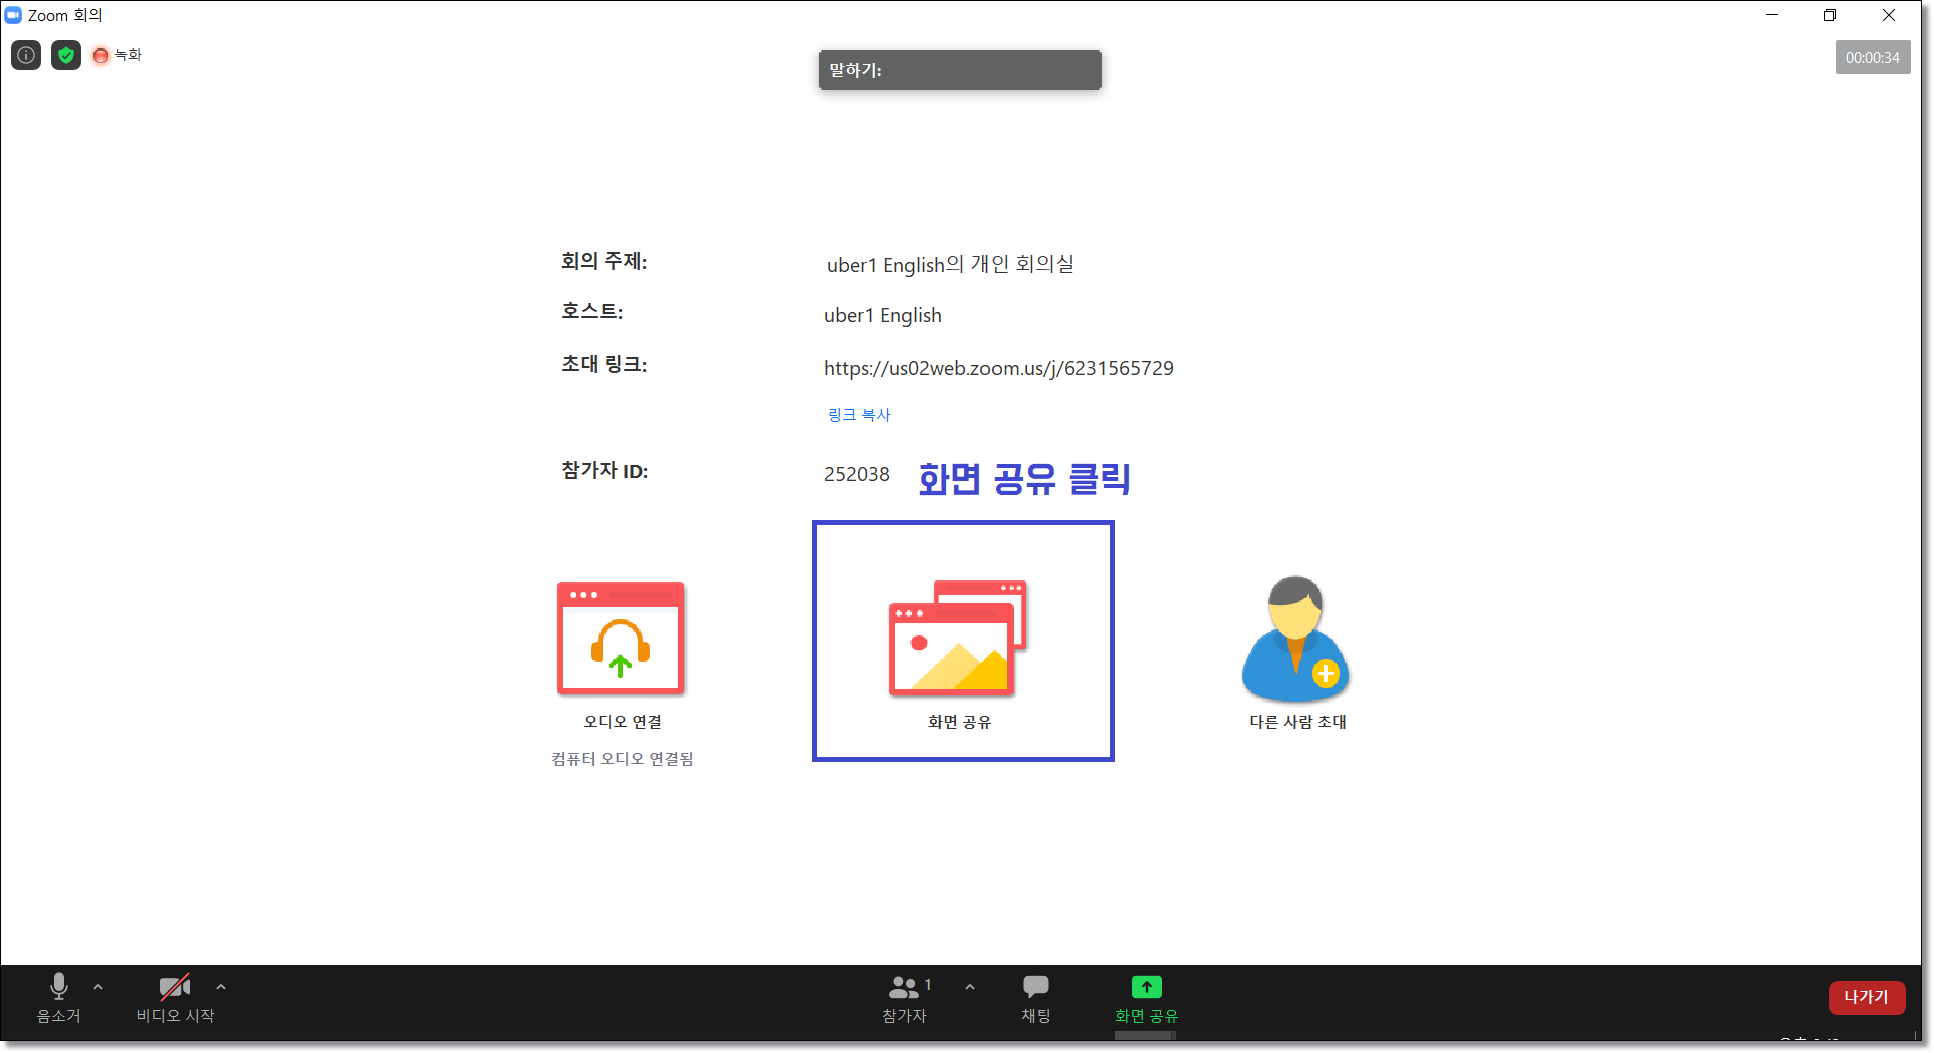Click the green encryption shield icon
Viewport: 1934px width, 1053px height.
click(66, 55)
